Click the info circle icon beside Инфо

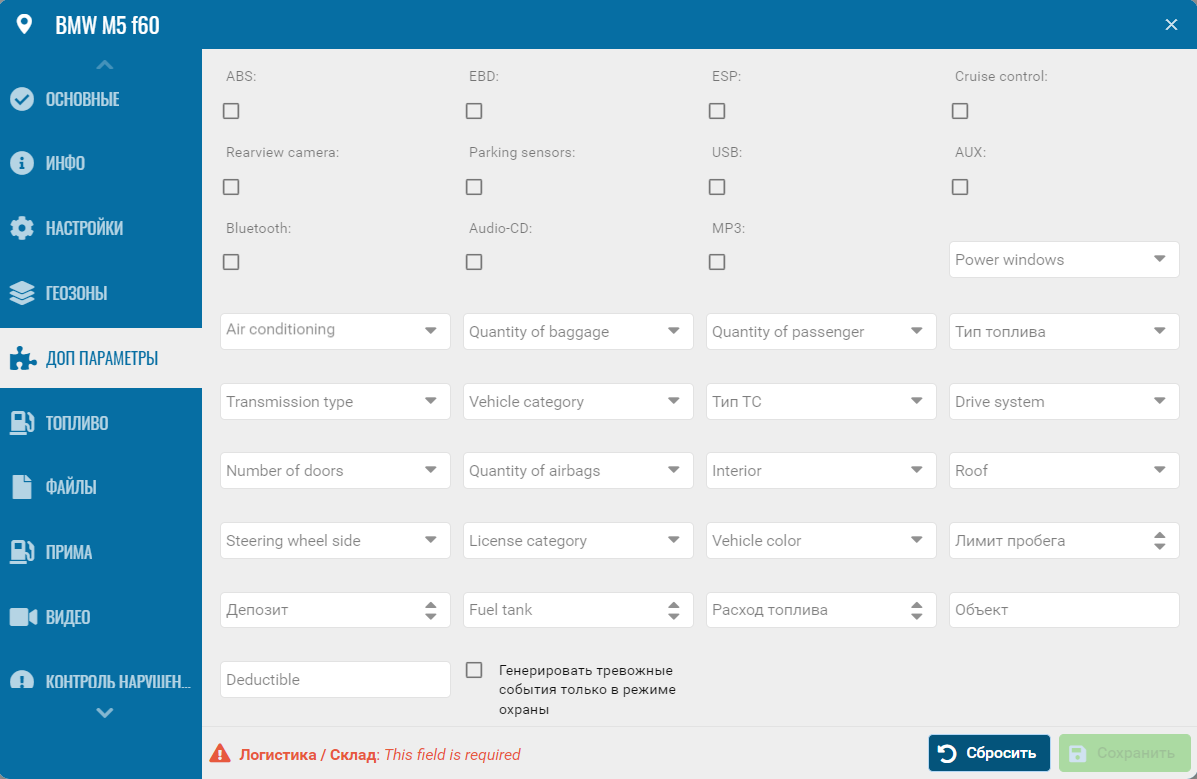(22, 163)
